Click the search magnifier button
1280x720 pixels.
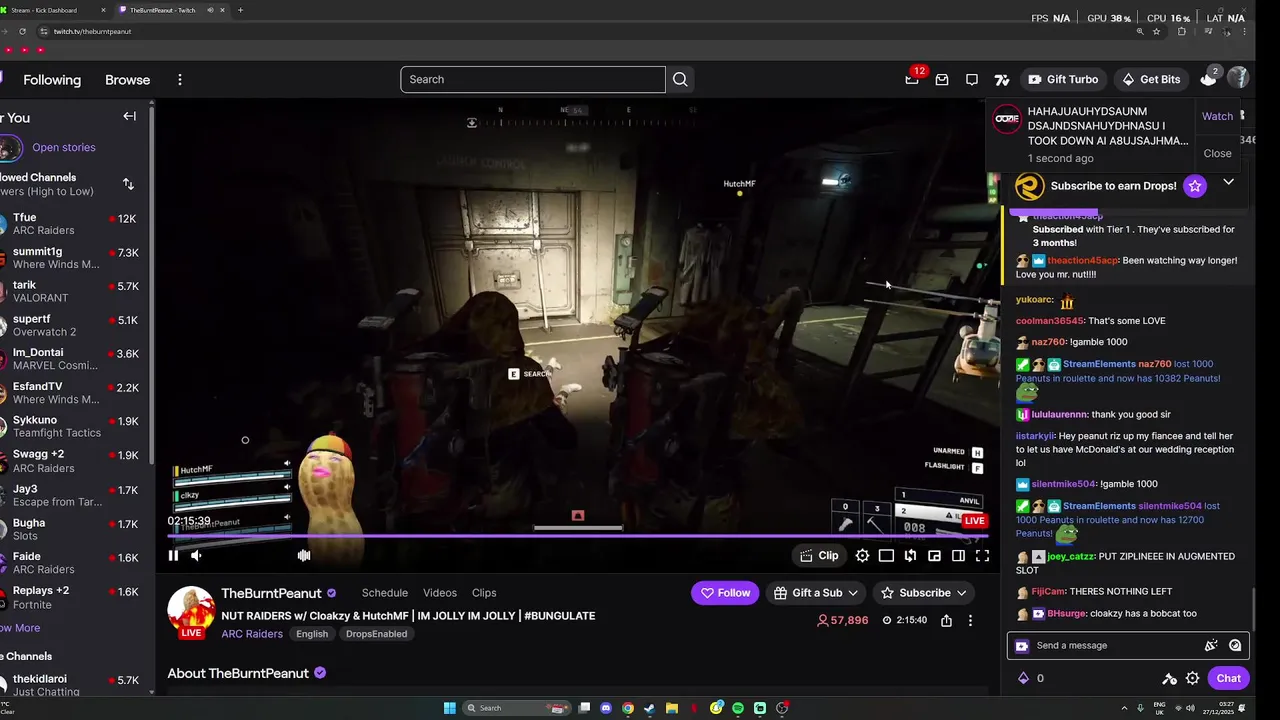[x=680, y=79]
